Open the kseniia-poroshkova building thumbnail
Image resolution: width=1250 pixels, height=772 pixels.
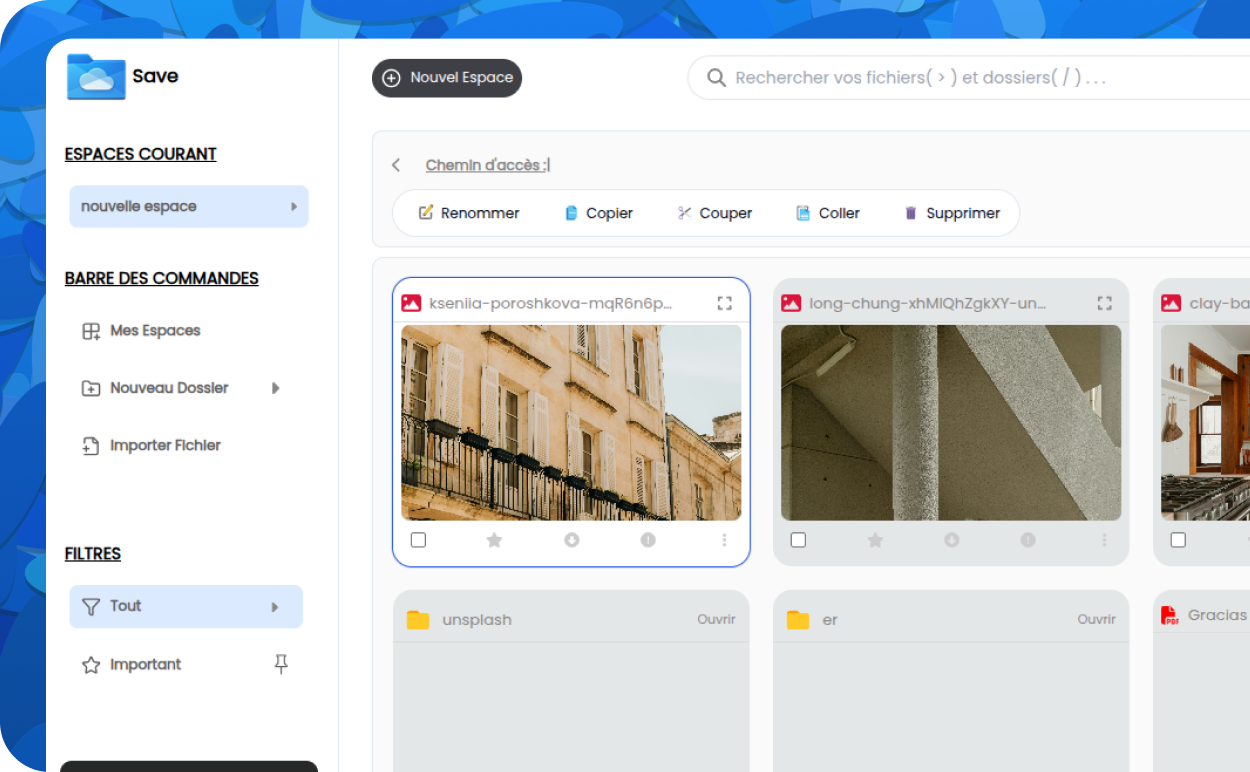(x=571, y=422)
